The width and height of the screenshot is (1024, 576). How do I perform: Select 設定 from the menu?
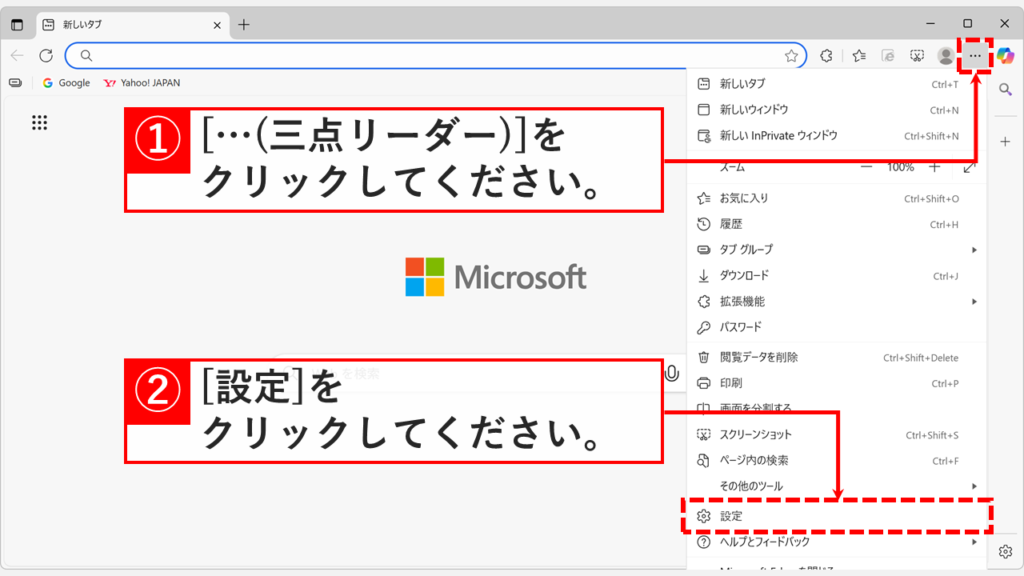pos(731,515)
